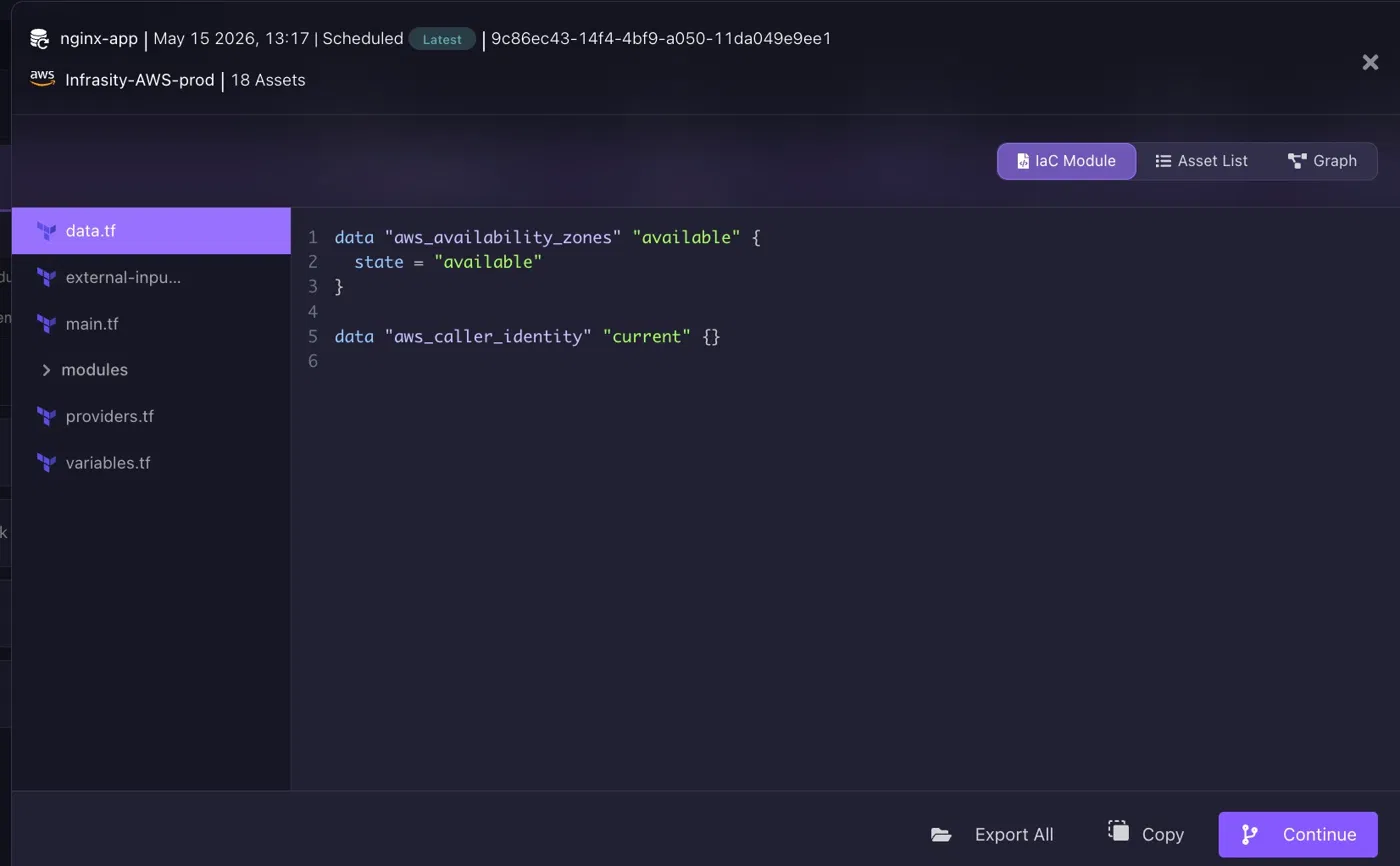
Task: Click the nginx-app stack icon
Action: [x=39, y=39]
